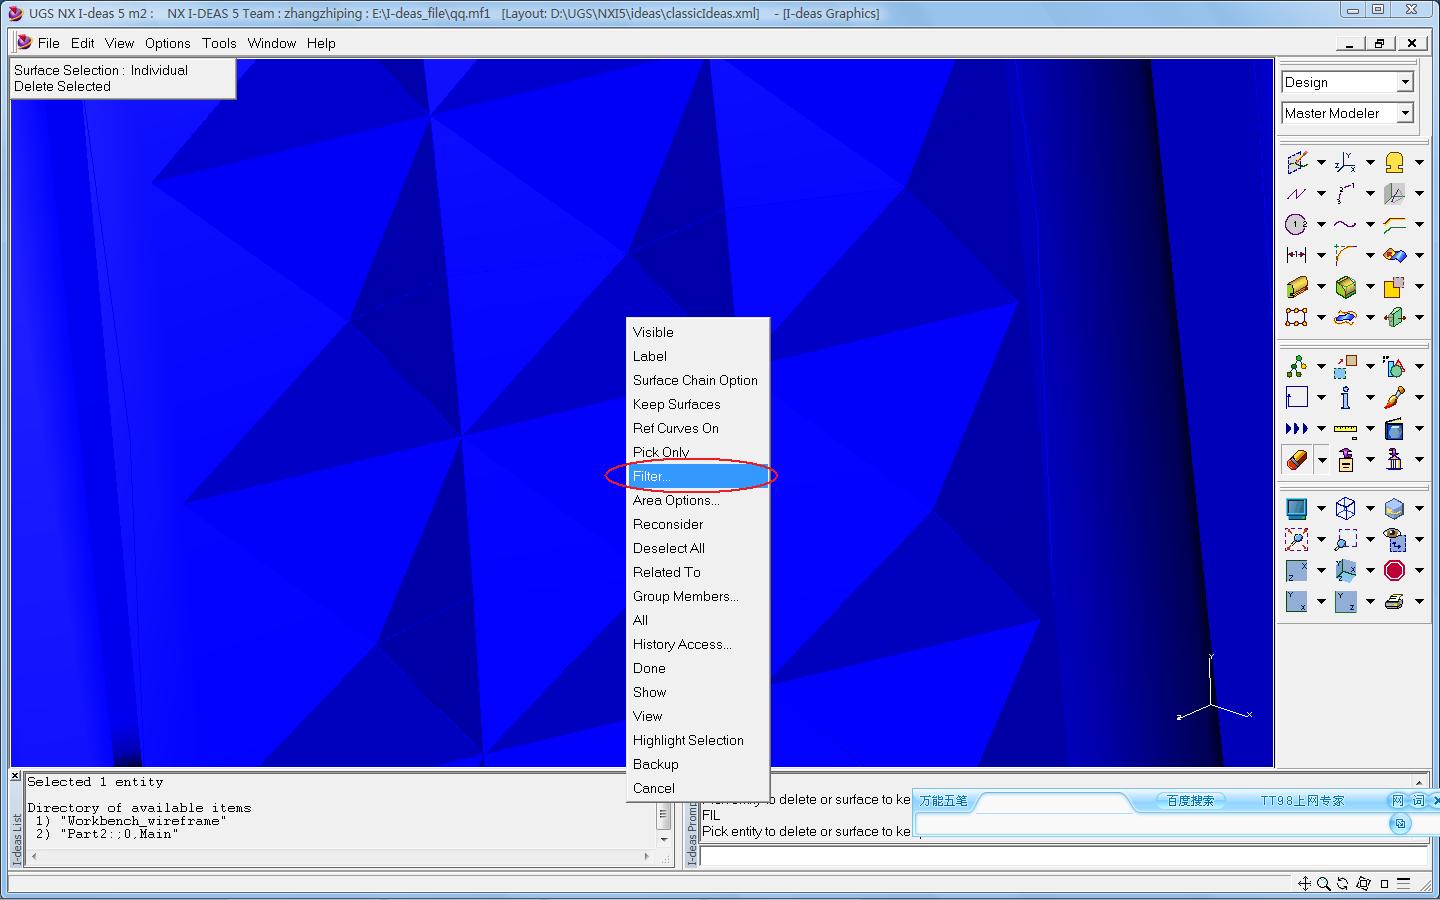Click the yellow boolean squares icon
This screenshot has width=1440, height=900.
click(1395, 287)
